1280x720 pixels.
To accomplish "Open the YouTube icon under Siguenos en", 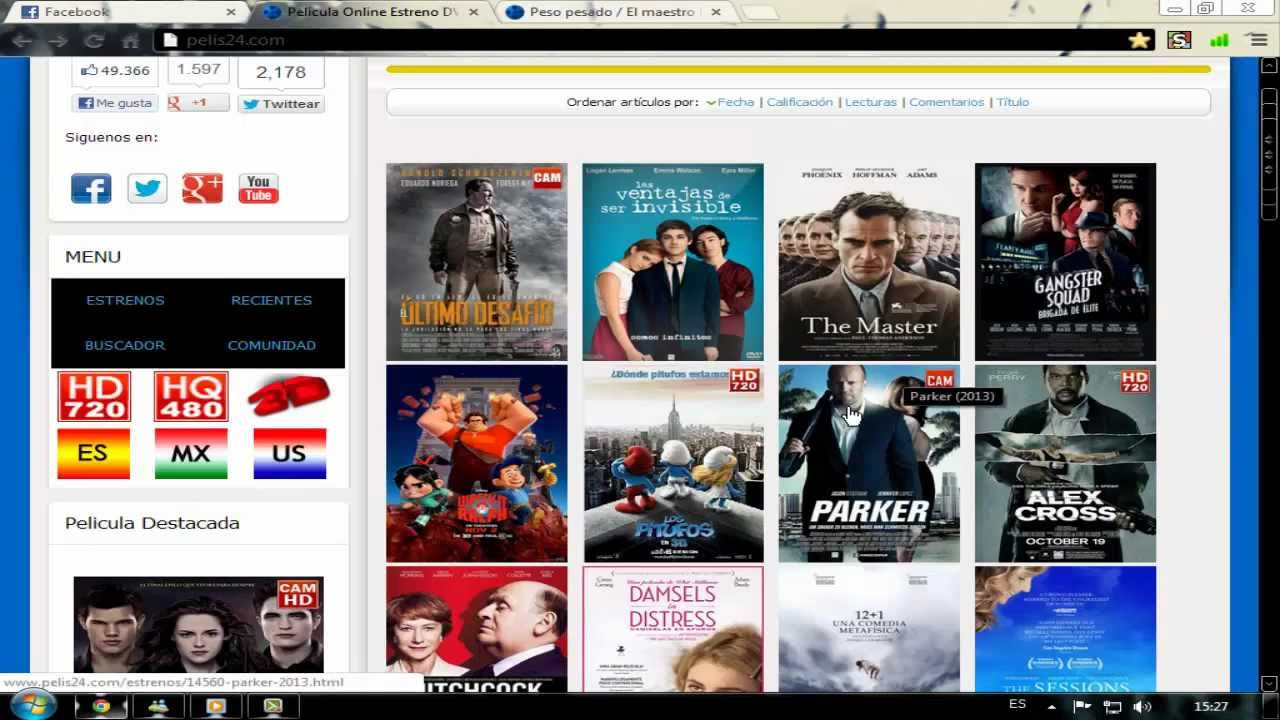I will pyautogui.click(x=258, y=188).
